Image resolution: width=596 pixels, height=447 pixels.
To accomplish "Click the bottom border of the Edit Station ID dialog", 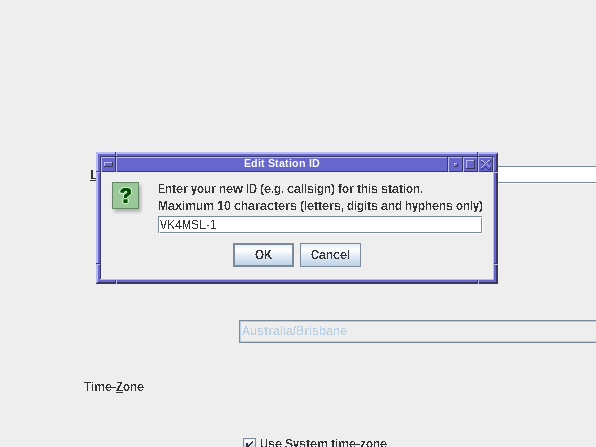I will pyautogui.click(x=297, y=282).
